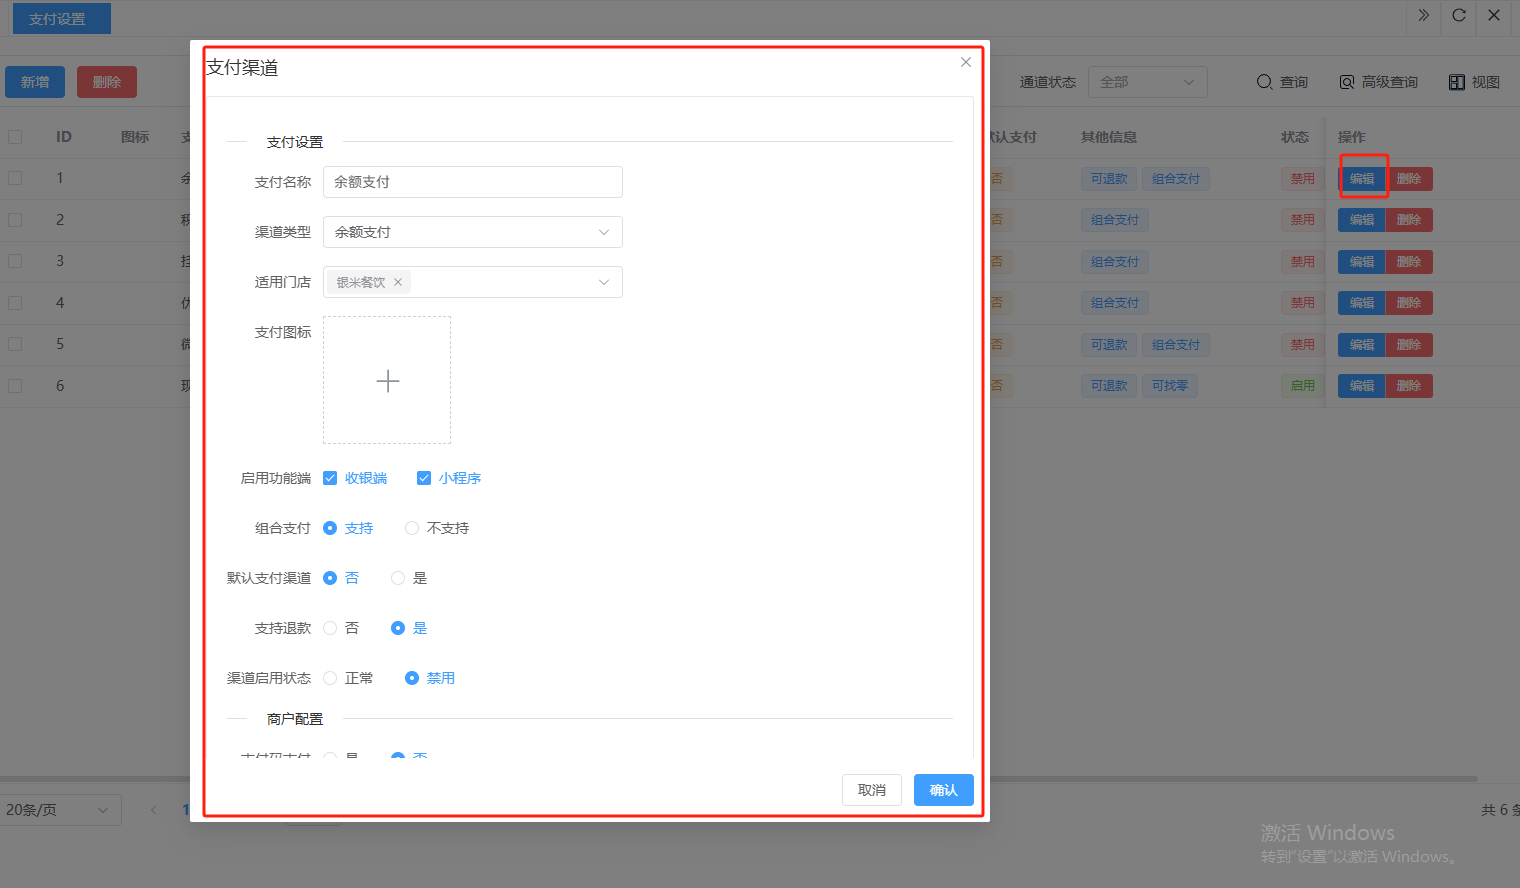Image resolution: width=1520 pixels, height=888 pixels.
Task: Select 不支持 for 组合支付
Action: [412, 528]
